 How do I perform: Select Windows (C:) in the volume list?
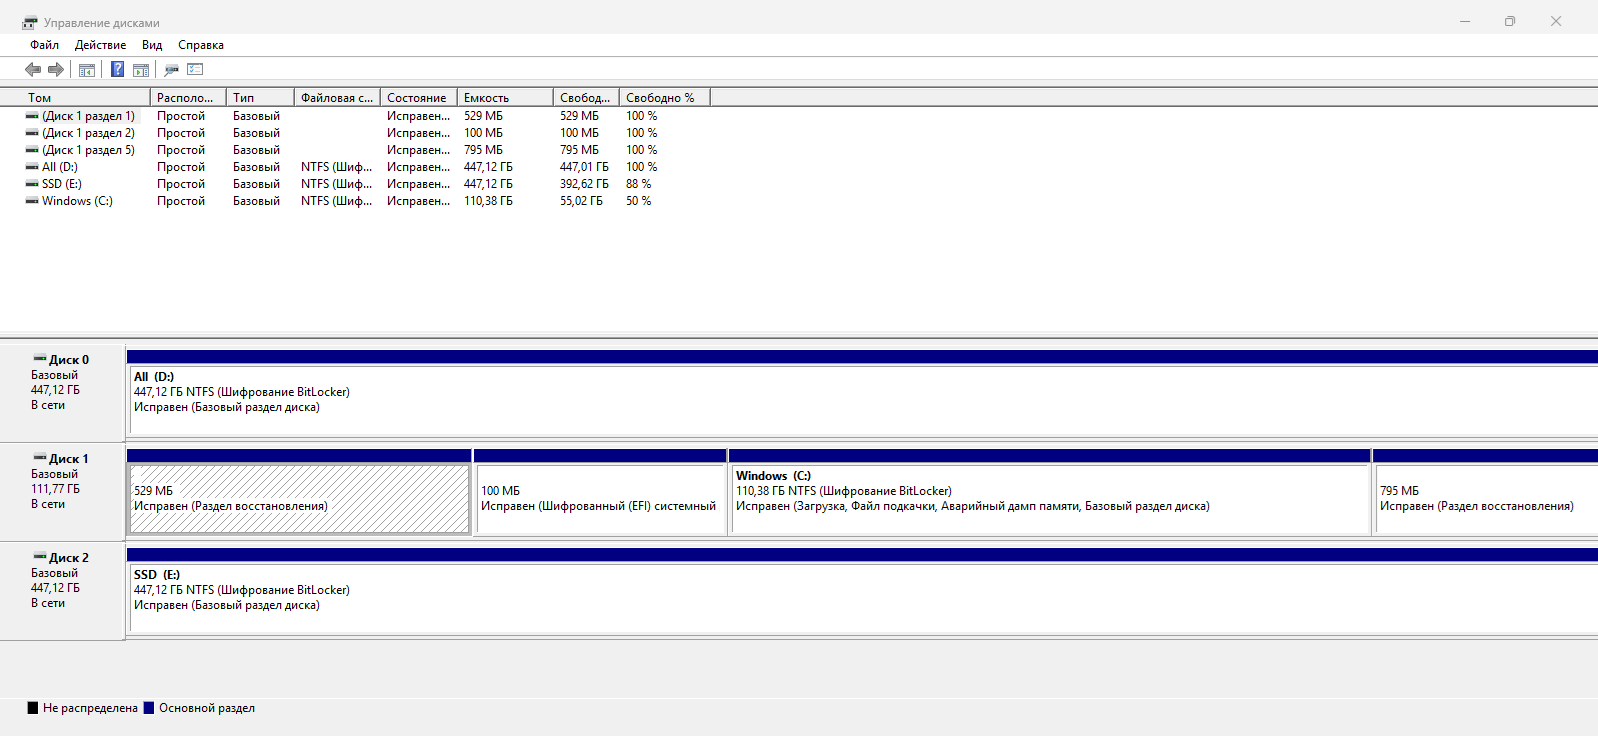pyautogui.click(x=77, y=201)
